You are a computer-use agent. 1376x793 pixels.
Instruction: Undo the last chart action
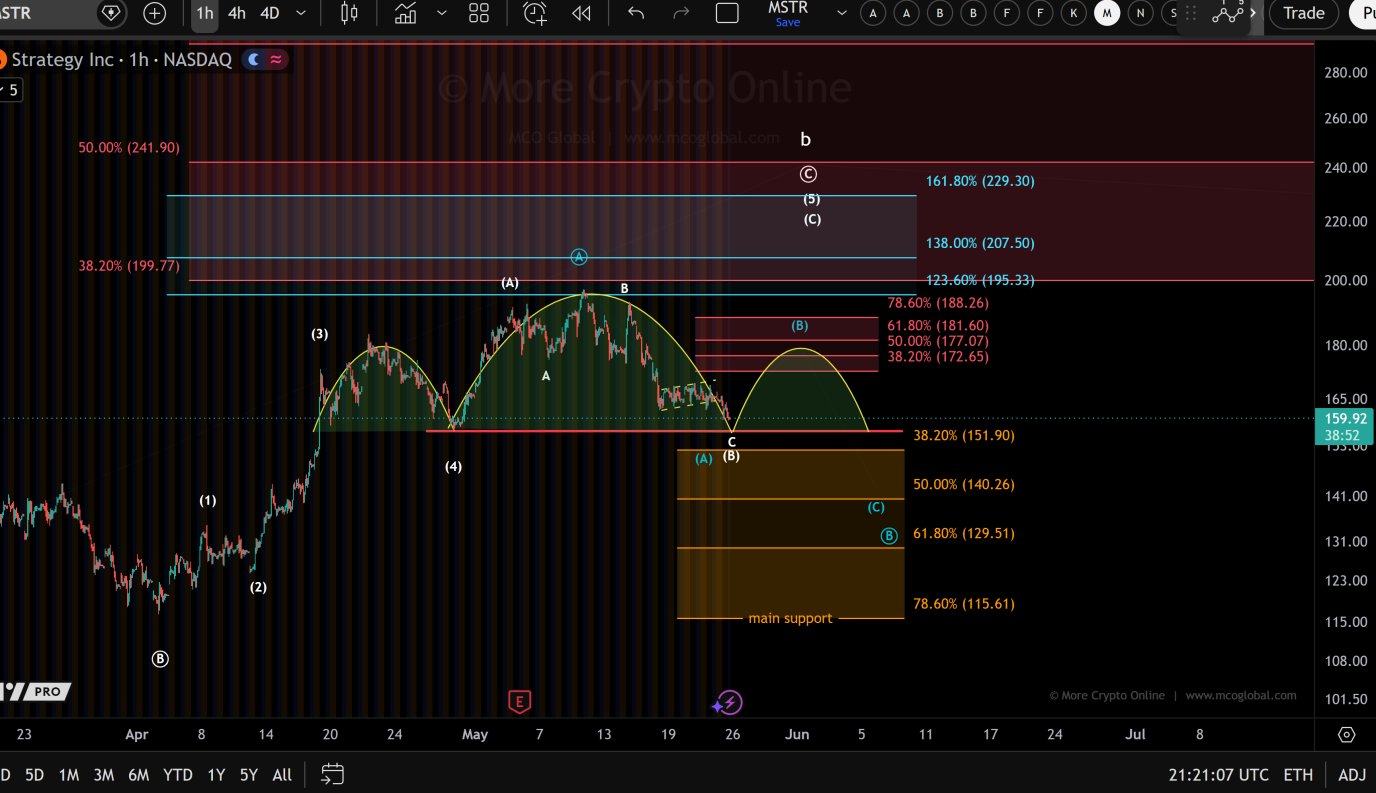pyautogui.click(x=636, y=13)
